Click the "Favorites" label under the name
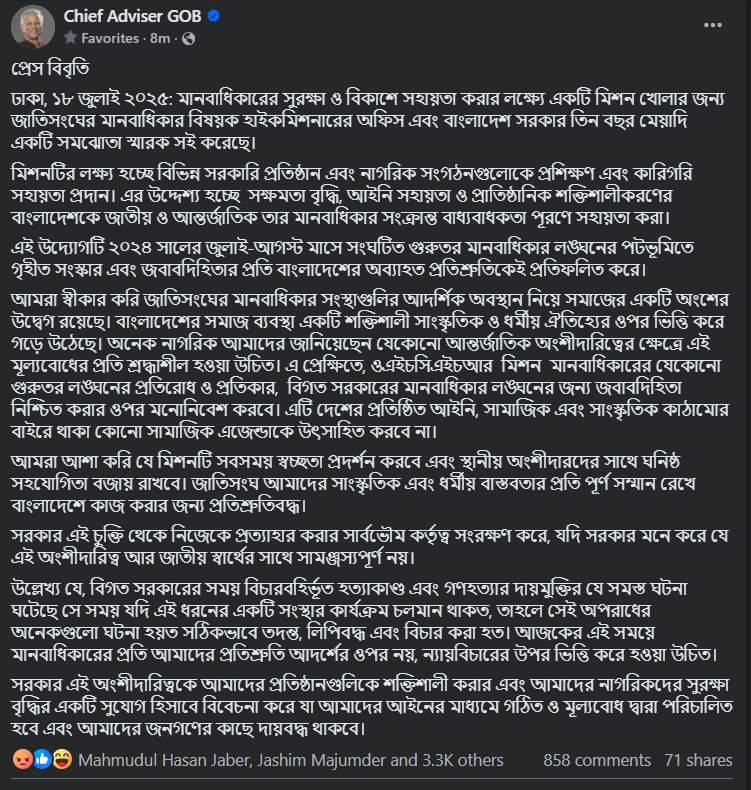Image resolution: width=751 pixels, height=790 pixels. [110, 38]
